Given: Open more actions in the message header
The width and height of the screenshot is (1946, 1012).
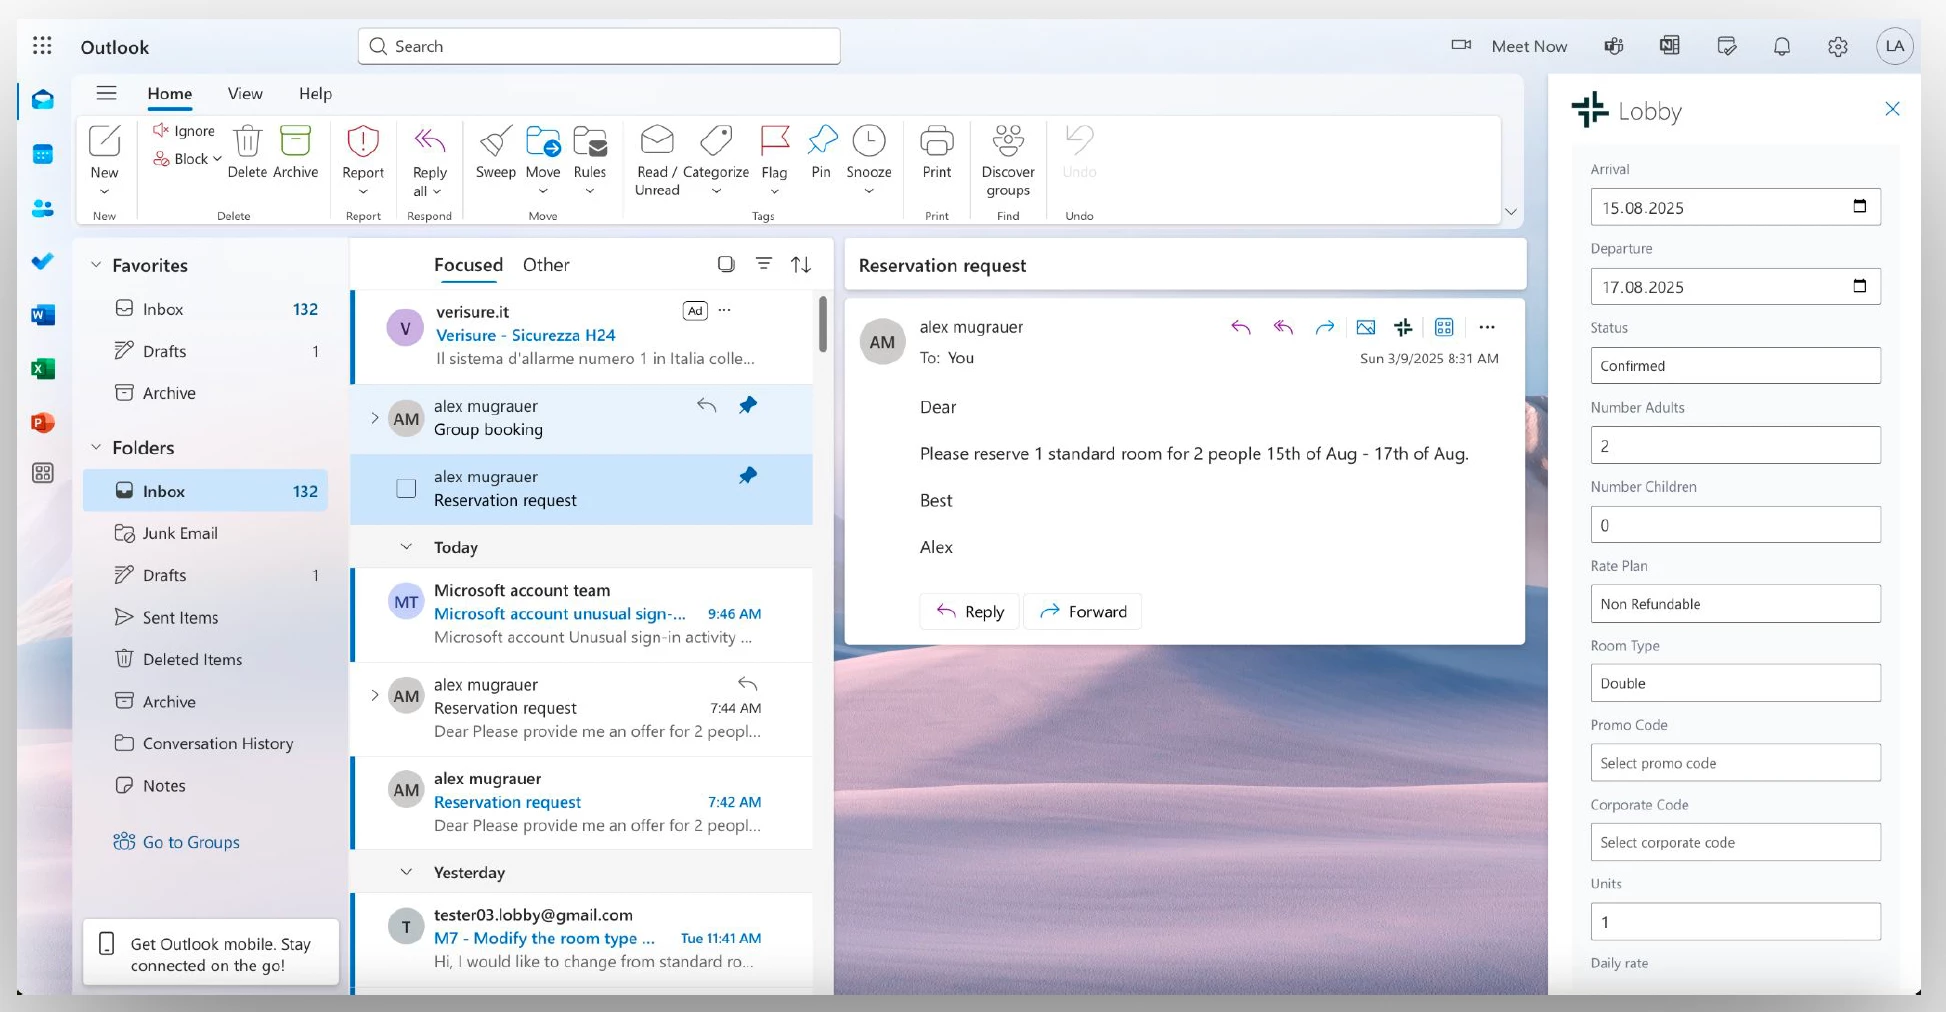Looking at the screenshot, I should [x=1487, y=327].
